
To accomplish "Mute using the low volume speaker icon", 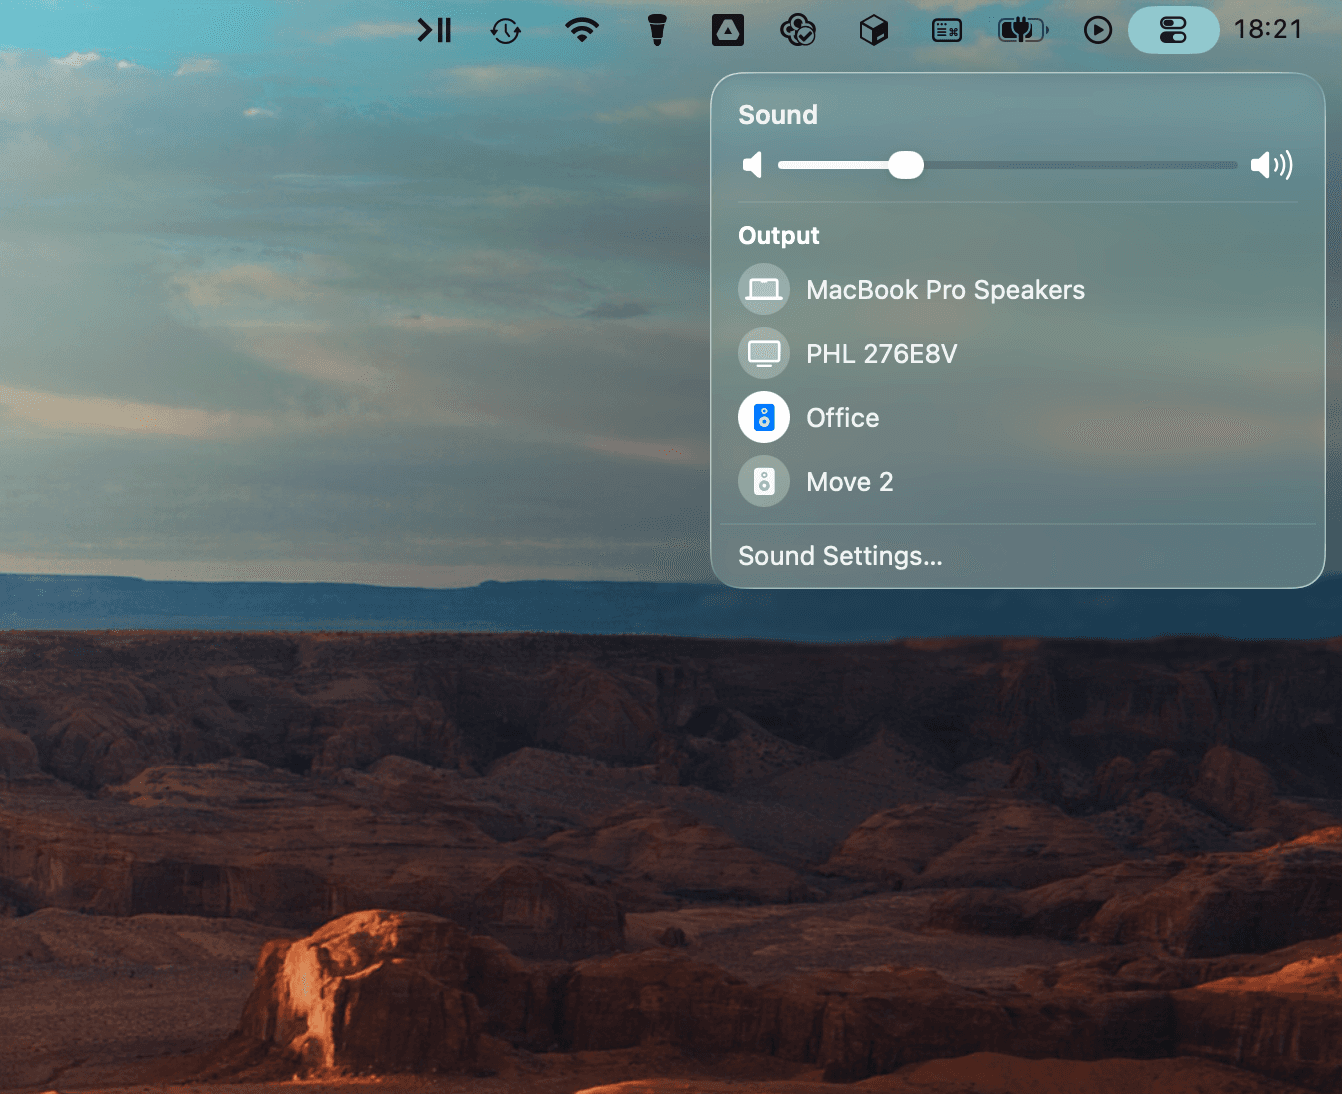I will tap(752, 165).
